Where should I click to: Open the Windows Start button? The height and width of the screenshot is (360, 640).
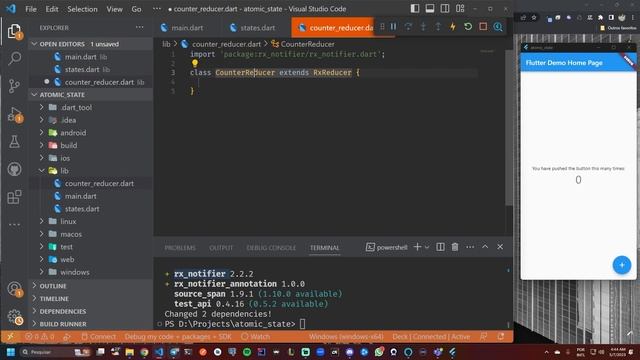coord(11,352)
